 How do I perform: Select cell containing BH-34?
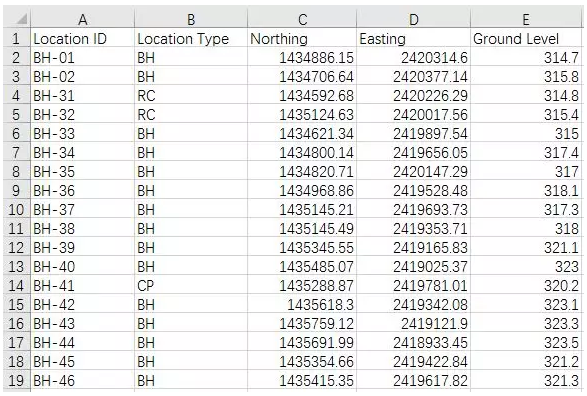tap(82, 153)
